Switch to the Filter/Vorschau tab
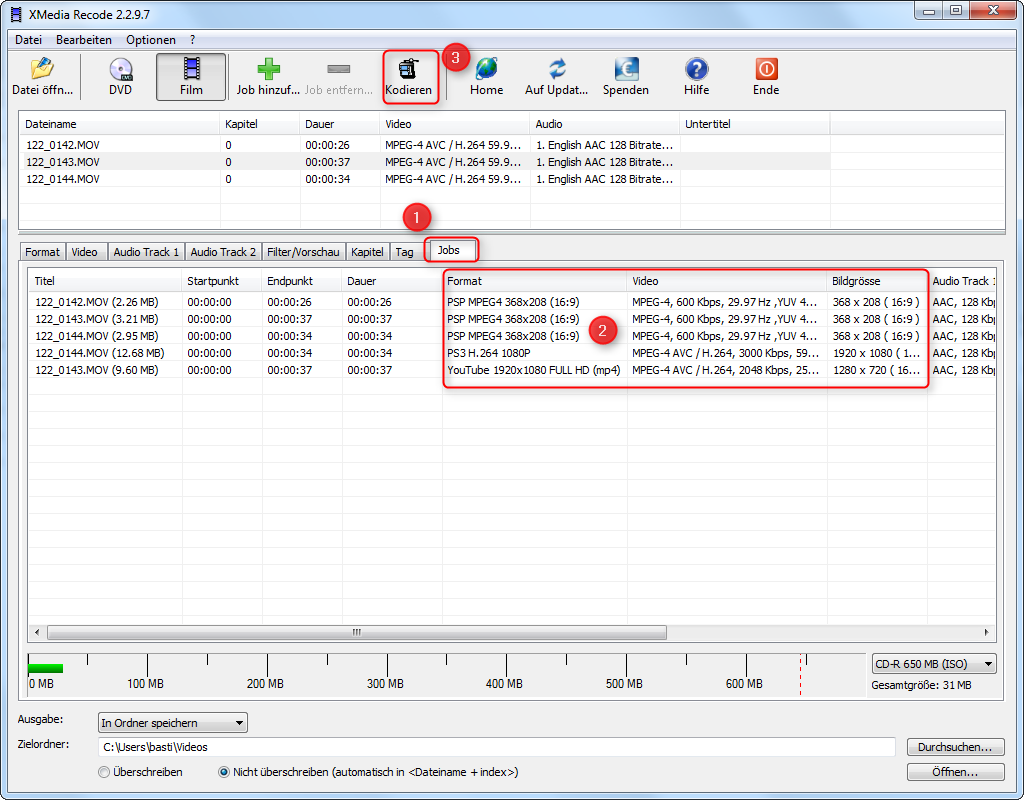This screenshot has height=800, width=1024. (303, 252)
